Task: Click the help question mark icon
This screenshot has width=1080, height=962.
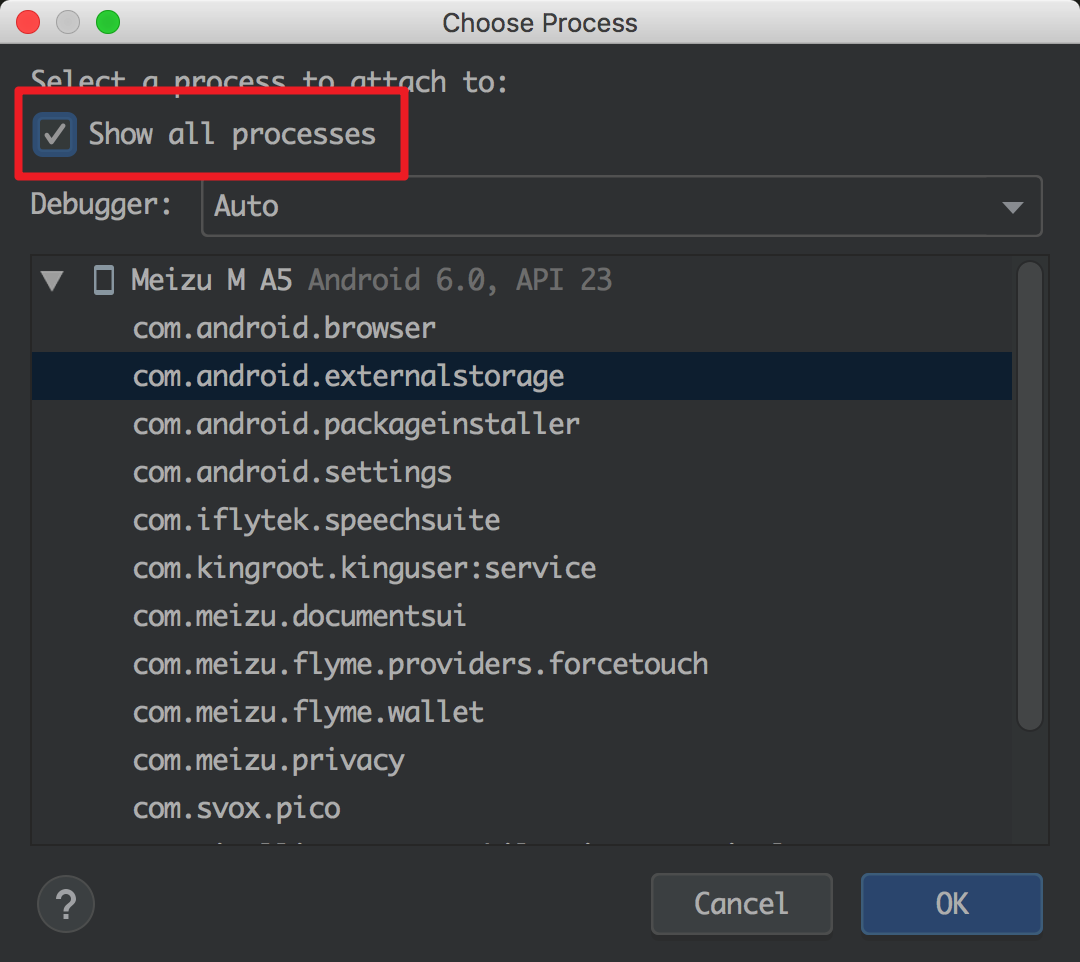Action: tap(65, 904)
